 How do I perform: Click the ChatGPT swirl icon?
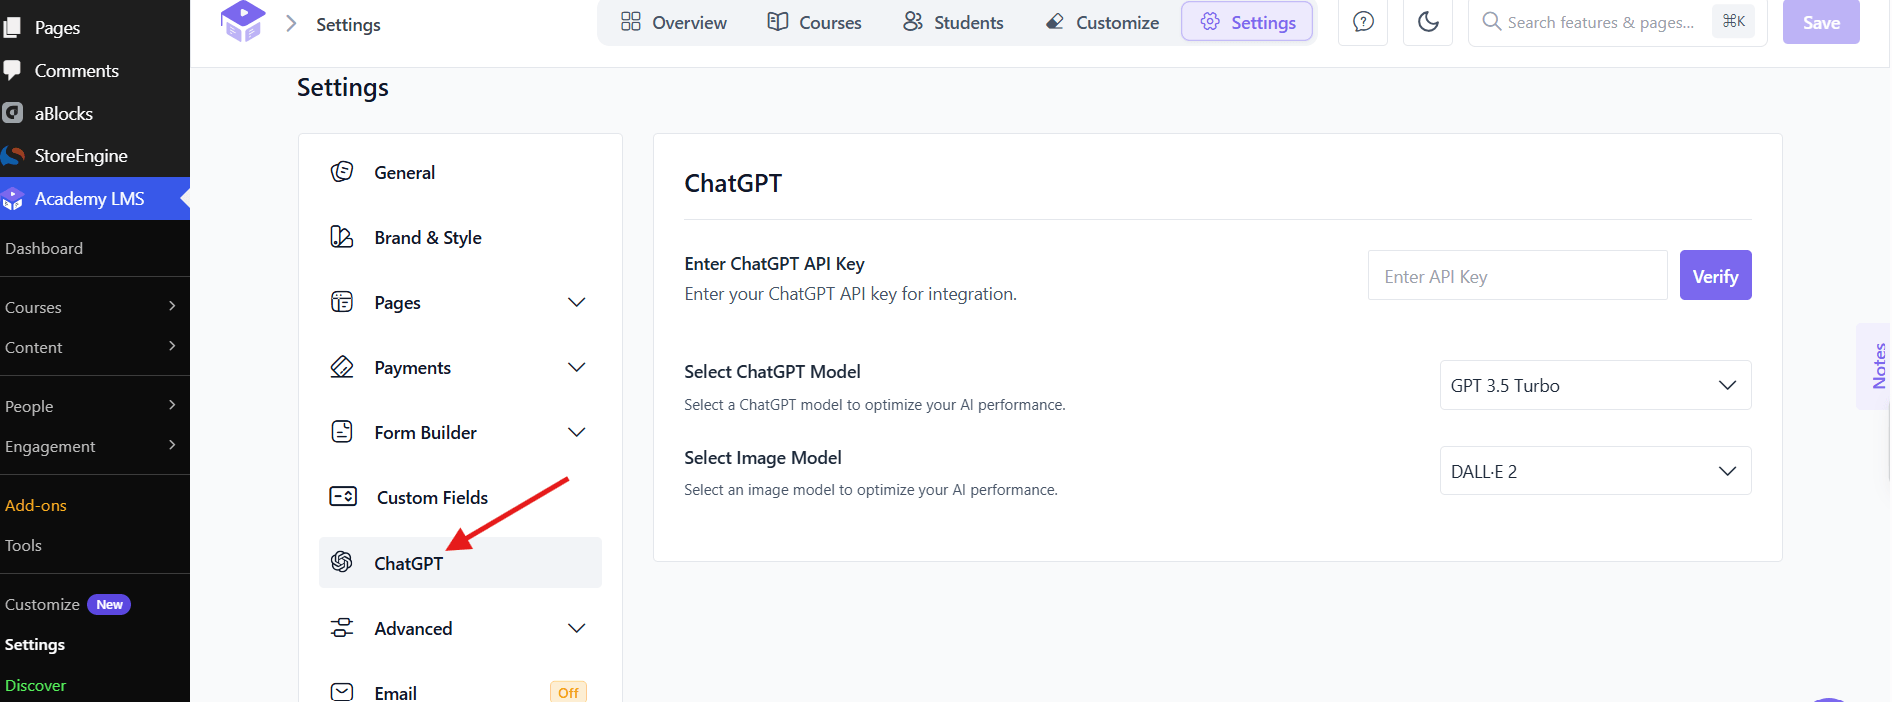(342, 562)
